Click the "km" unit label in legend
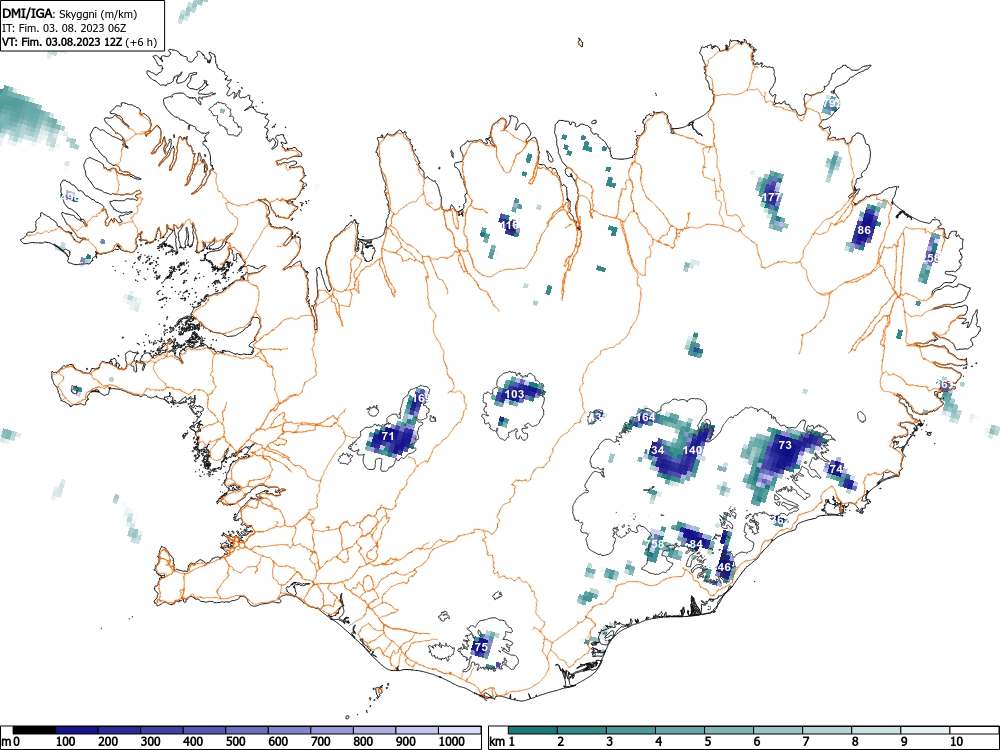 coord(497,742)
